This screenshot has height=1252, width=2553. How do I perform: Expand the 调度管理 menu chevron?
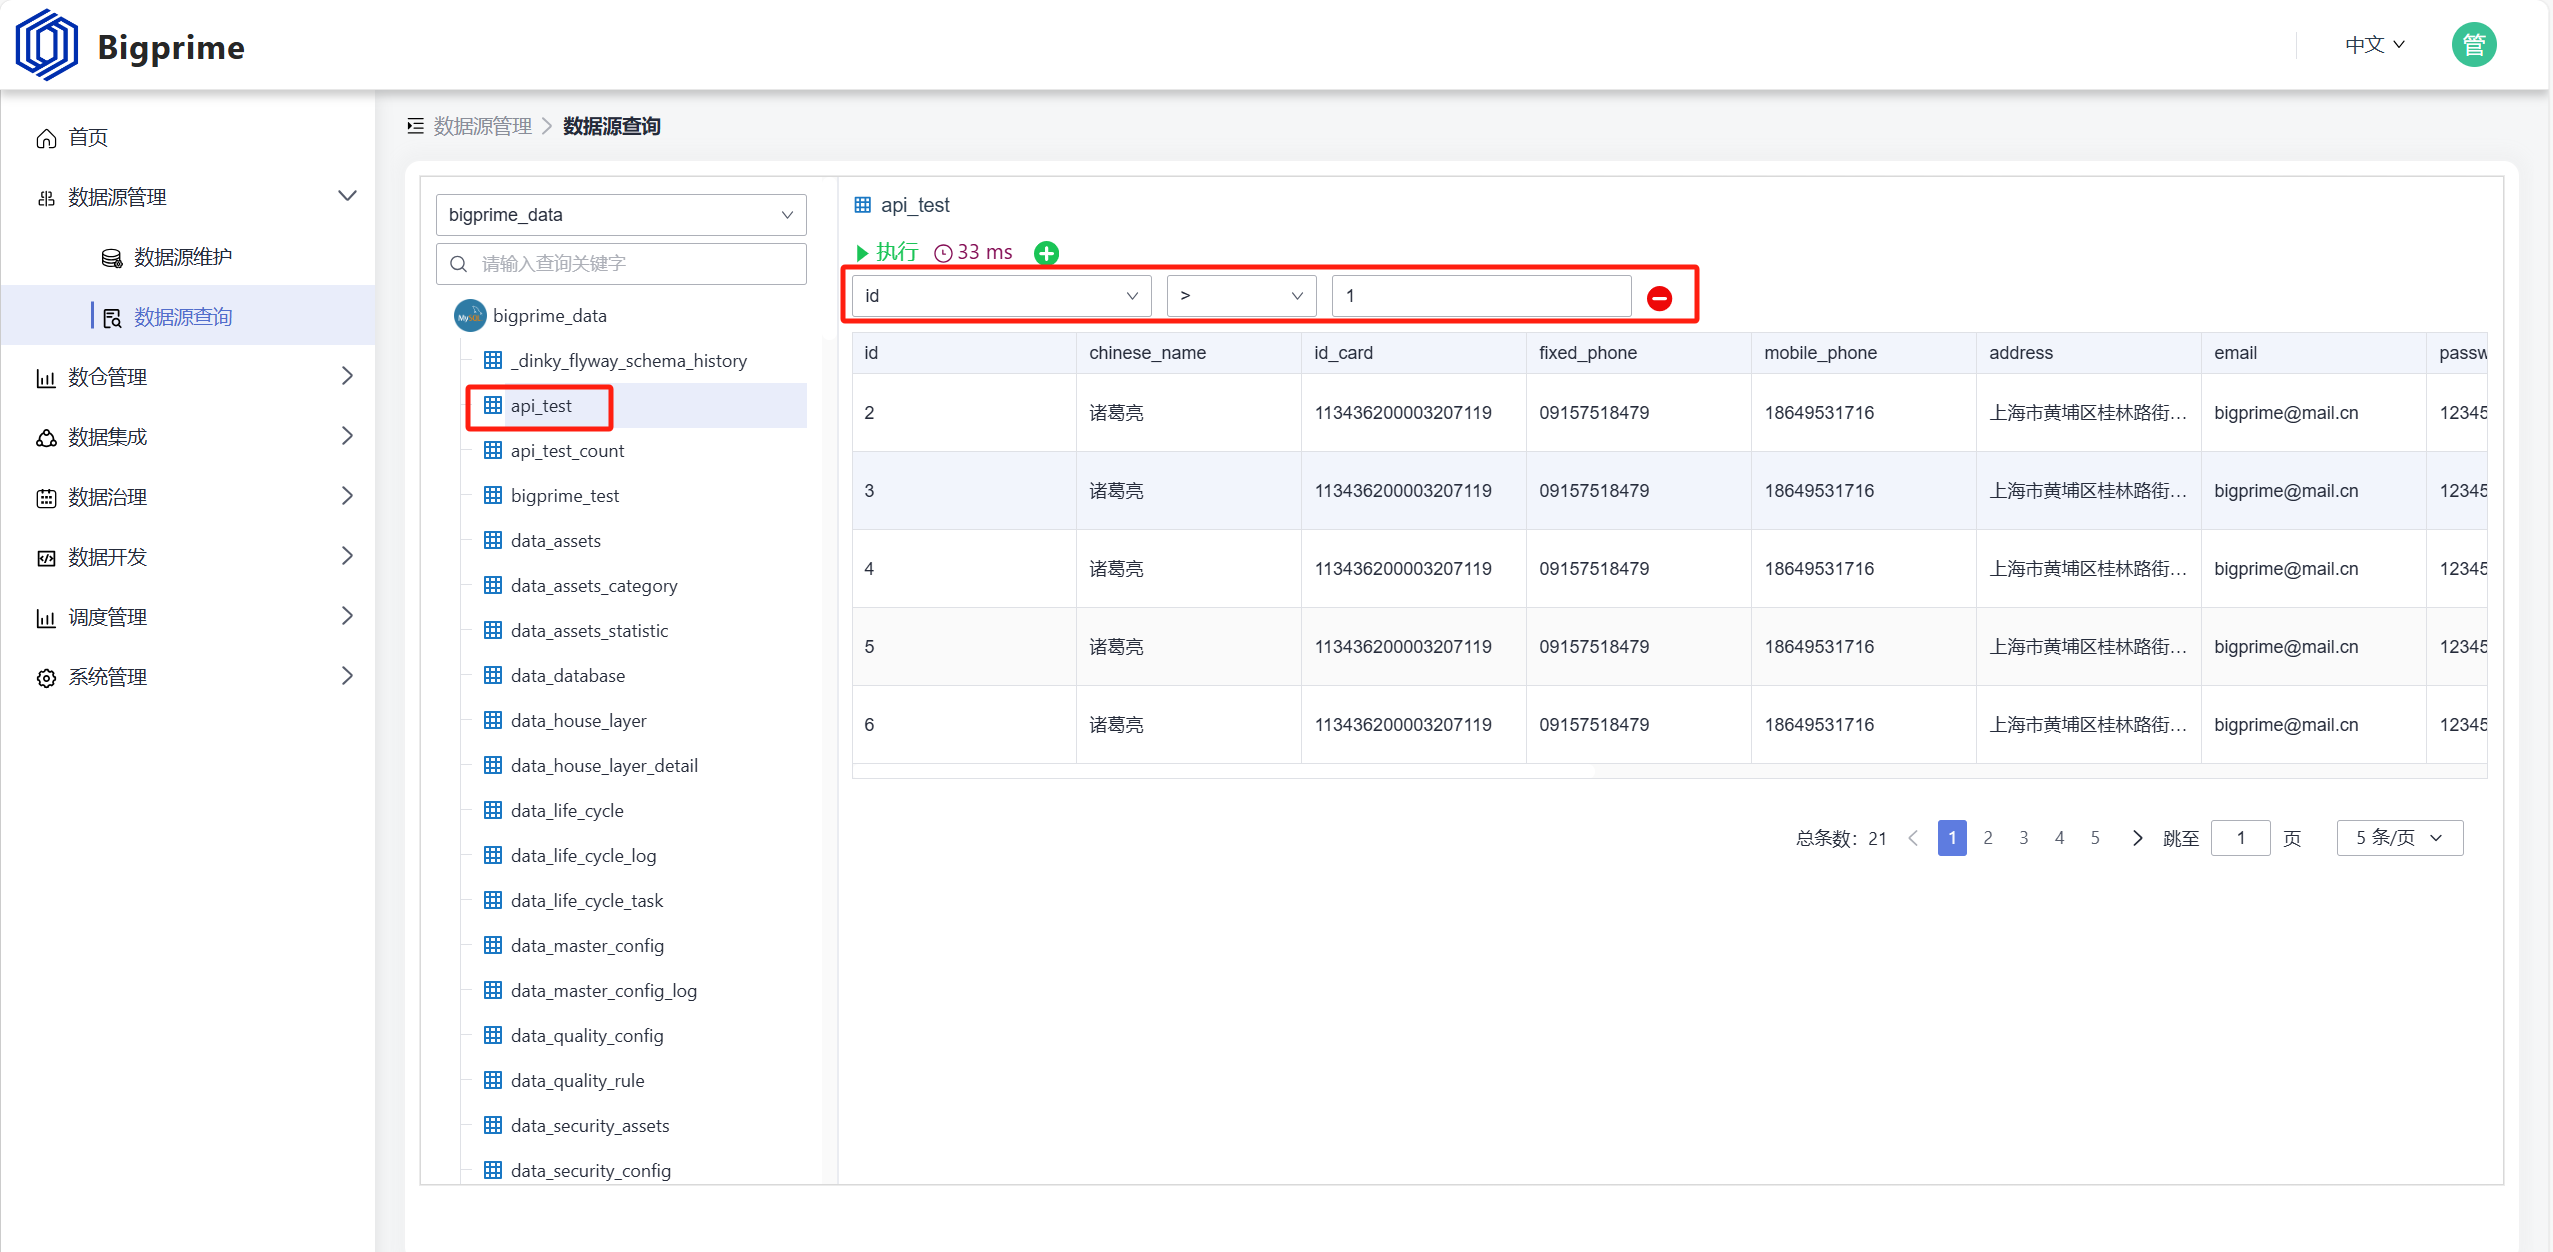(347, 616)
